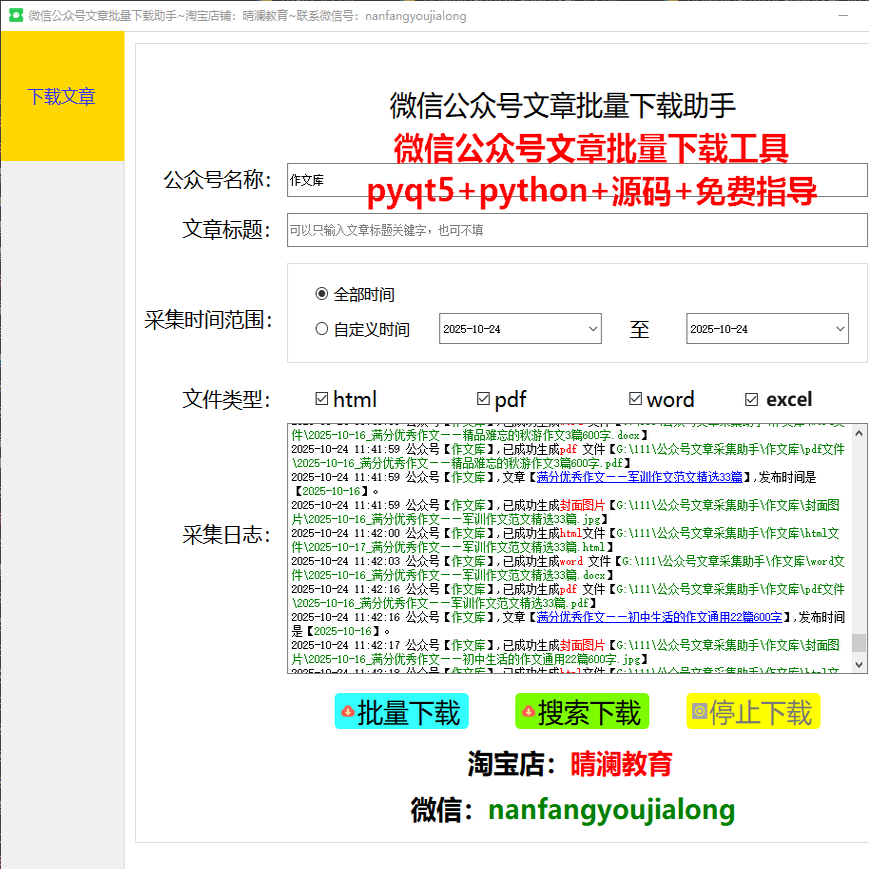The height and width of the screenshot is (869, 869).
Task: Open the end date dropdown after 至
Action: [x=766, y=328]
